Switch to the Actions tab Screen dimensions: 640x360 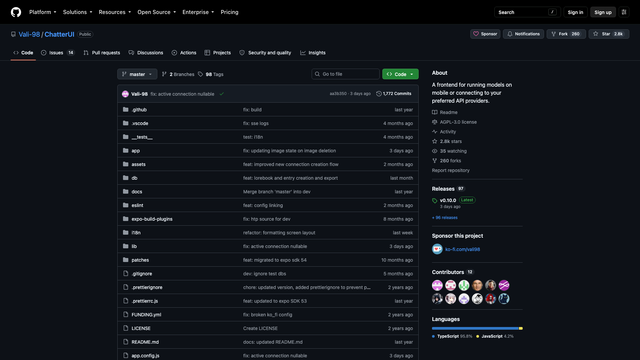point(184,53)
